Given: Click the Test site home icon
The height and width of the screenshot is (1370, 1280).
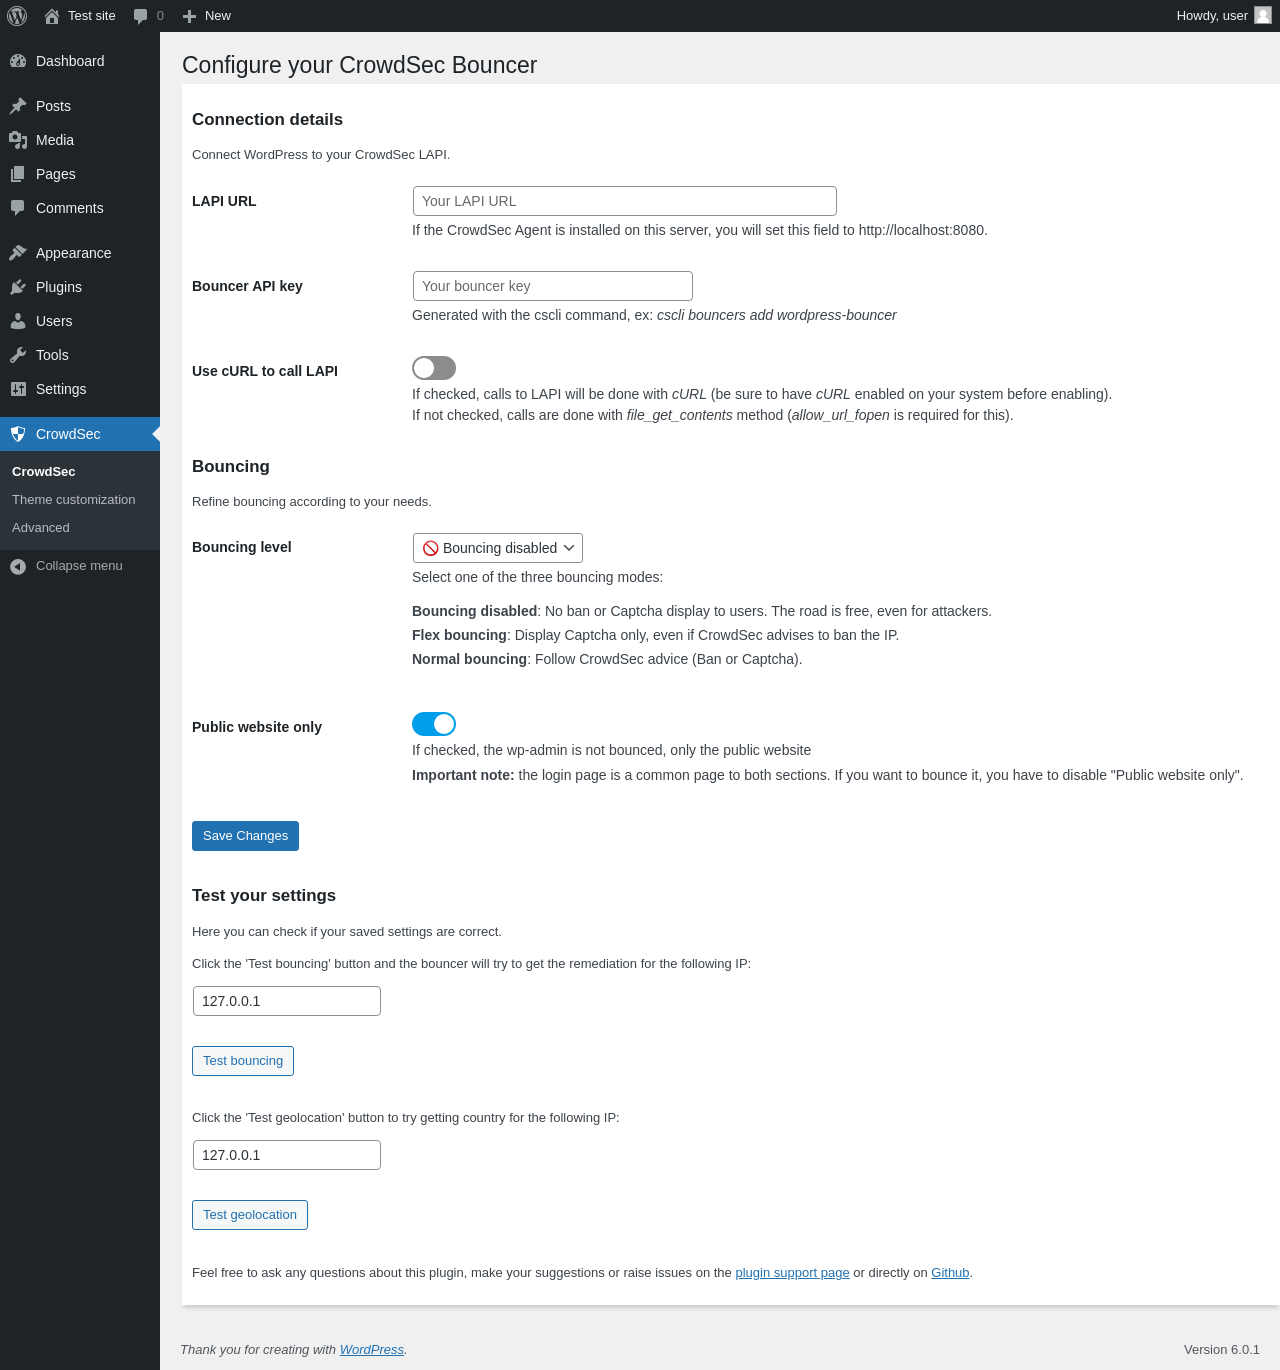Looking at the screenshot, I should (x=52, y=16).
